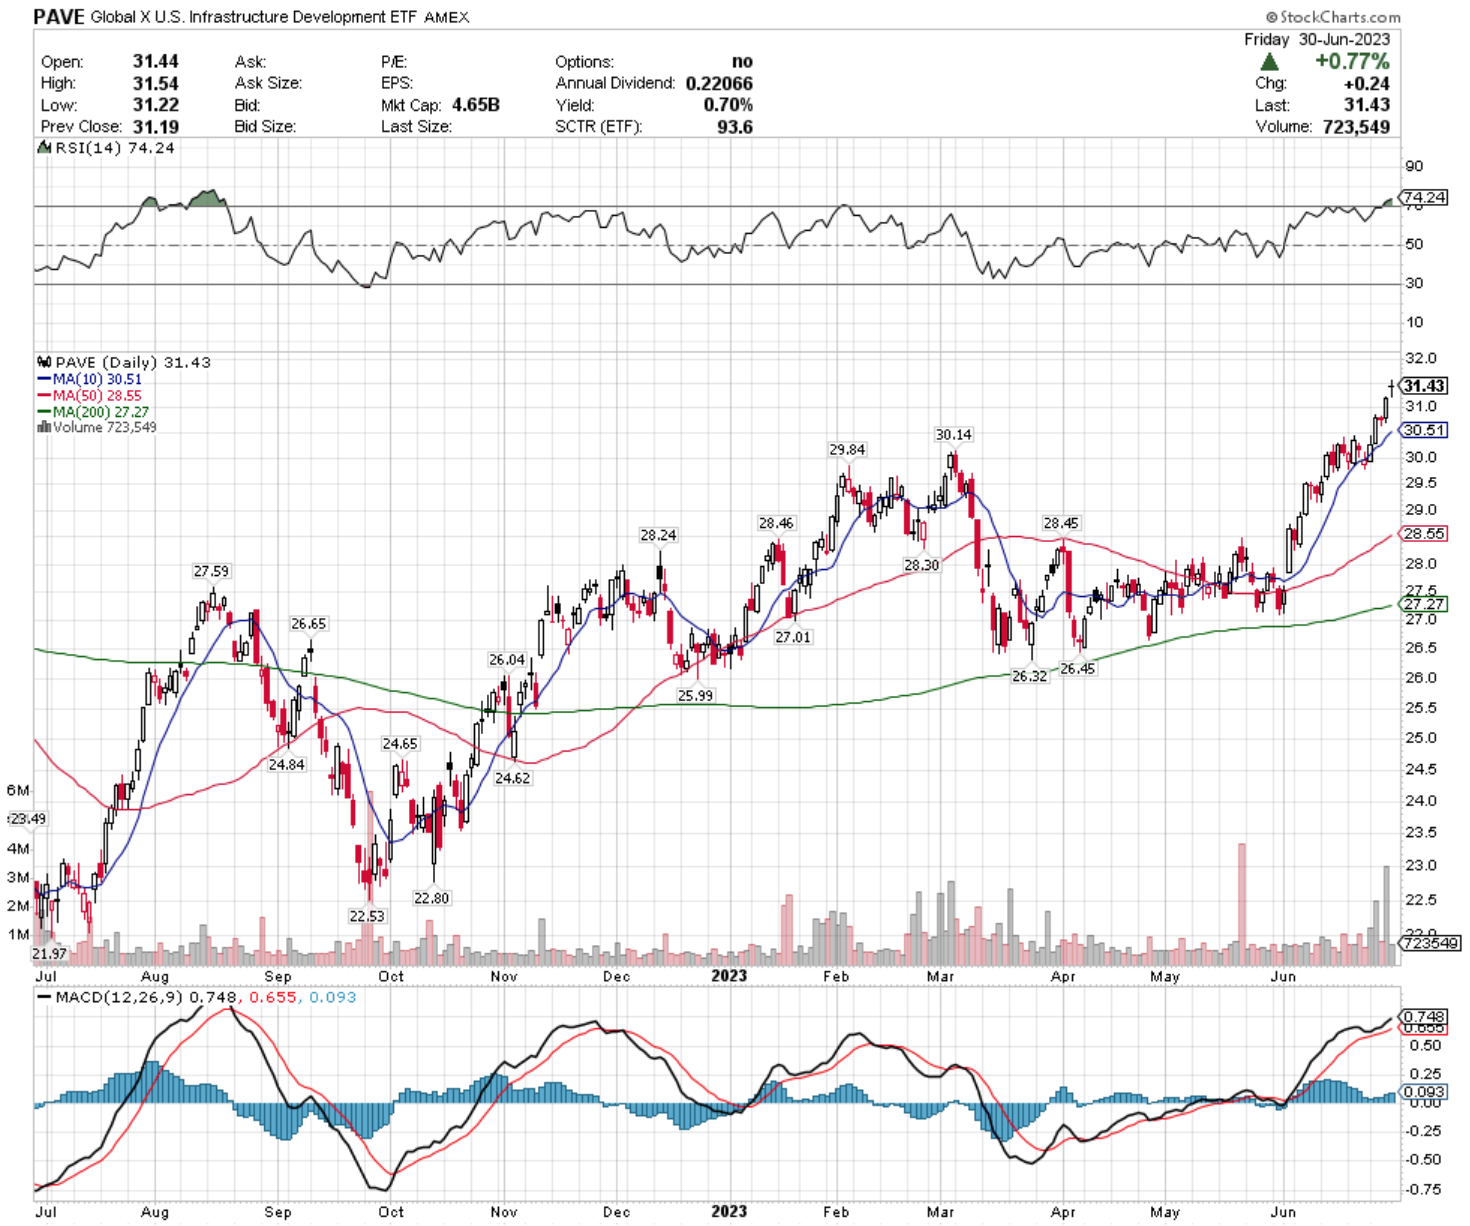This screenshot has width=1470, height=1226.
Task: Click the 28.24 price label
Action: [658, 535]
